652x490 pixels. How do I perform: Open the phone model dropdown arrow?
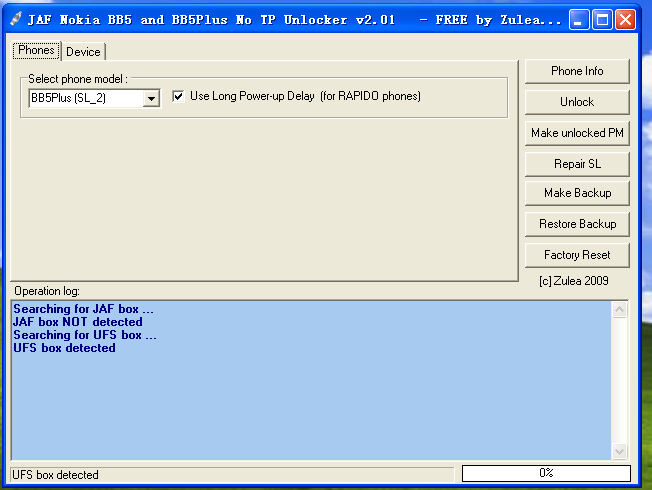coord(151,99)
